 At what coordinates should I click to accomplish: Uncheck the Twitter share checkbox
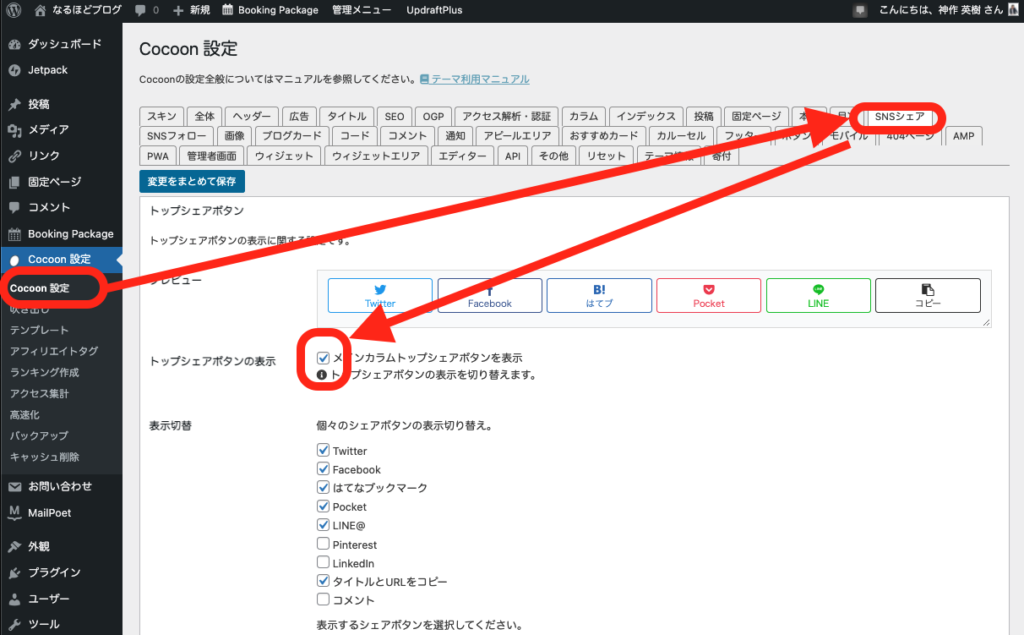[x=323, y=450]
